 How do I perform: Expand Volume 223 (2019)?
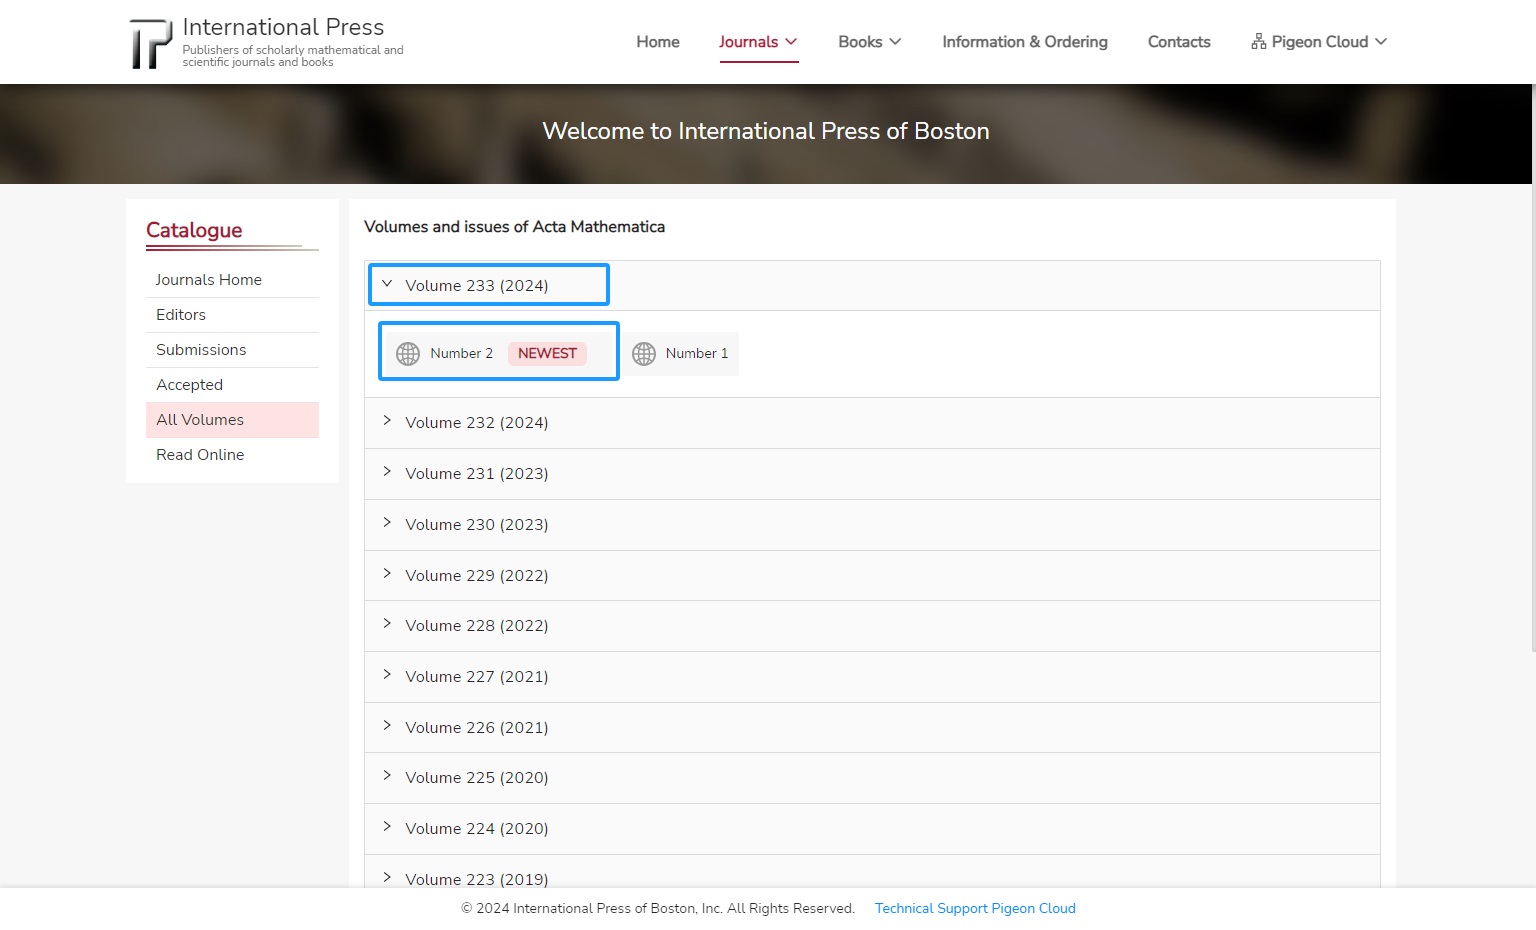[872, 871]
